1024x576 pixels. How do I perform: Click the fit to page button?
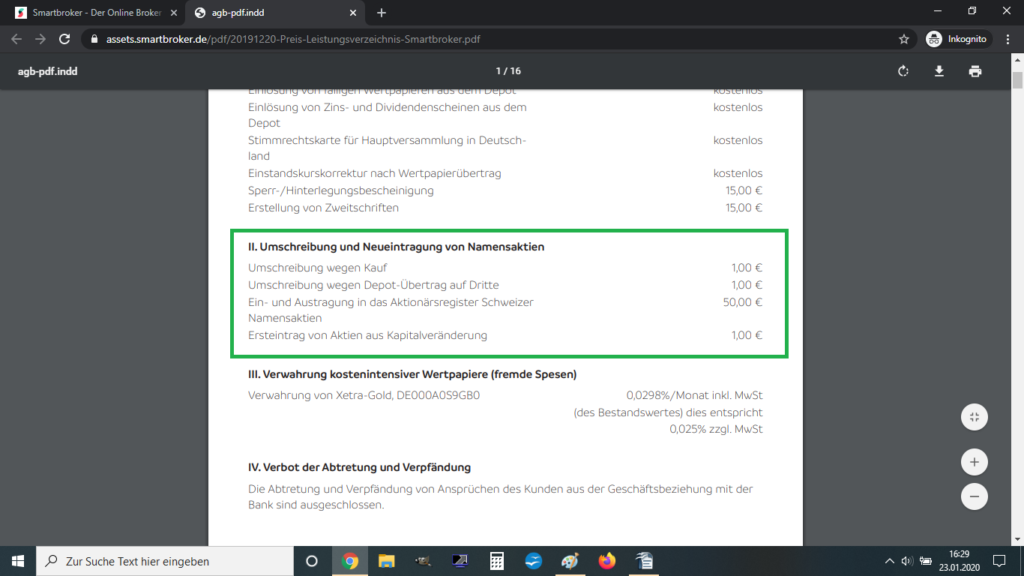[x=974, y=417]
